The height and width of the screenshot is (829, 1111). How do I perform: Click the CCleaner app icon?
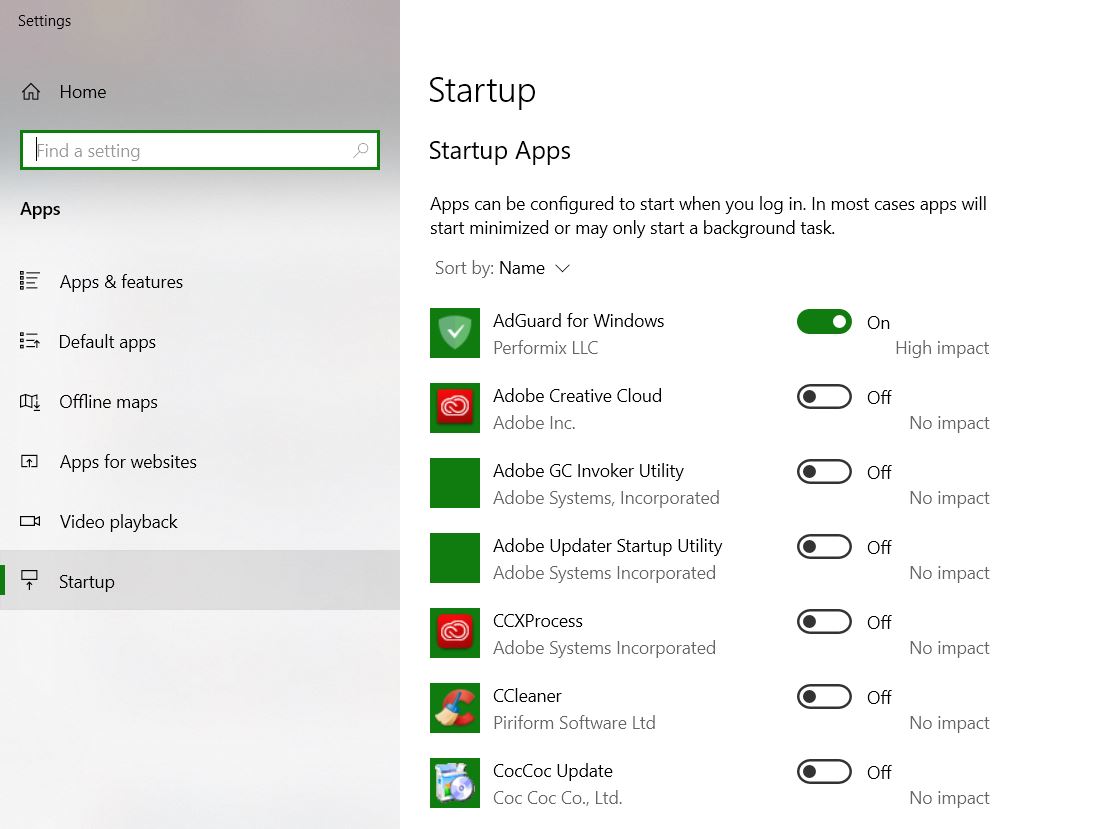click(455, 708)
